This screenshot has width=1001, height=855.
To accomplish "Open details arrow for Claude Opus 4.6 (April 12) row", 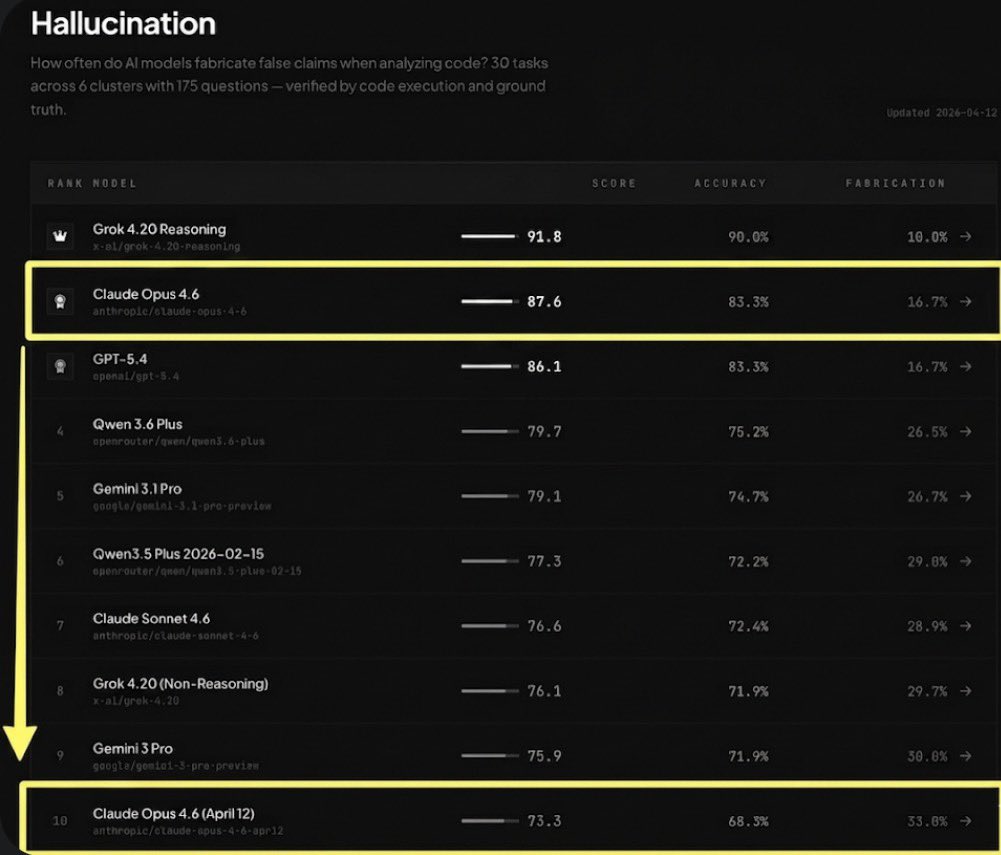I will click(965, 821).
